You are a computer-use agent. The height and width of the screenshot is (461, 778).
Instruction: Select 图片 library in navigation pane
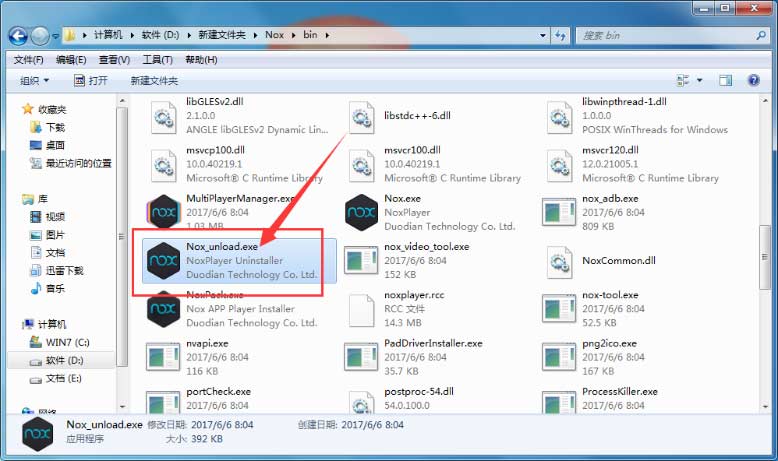[55, 235]
